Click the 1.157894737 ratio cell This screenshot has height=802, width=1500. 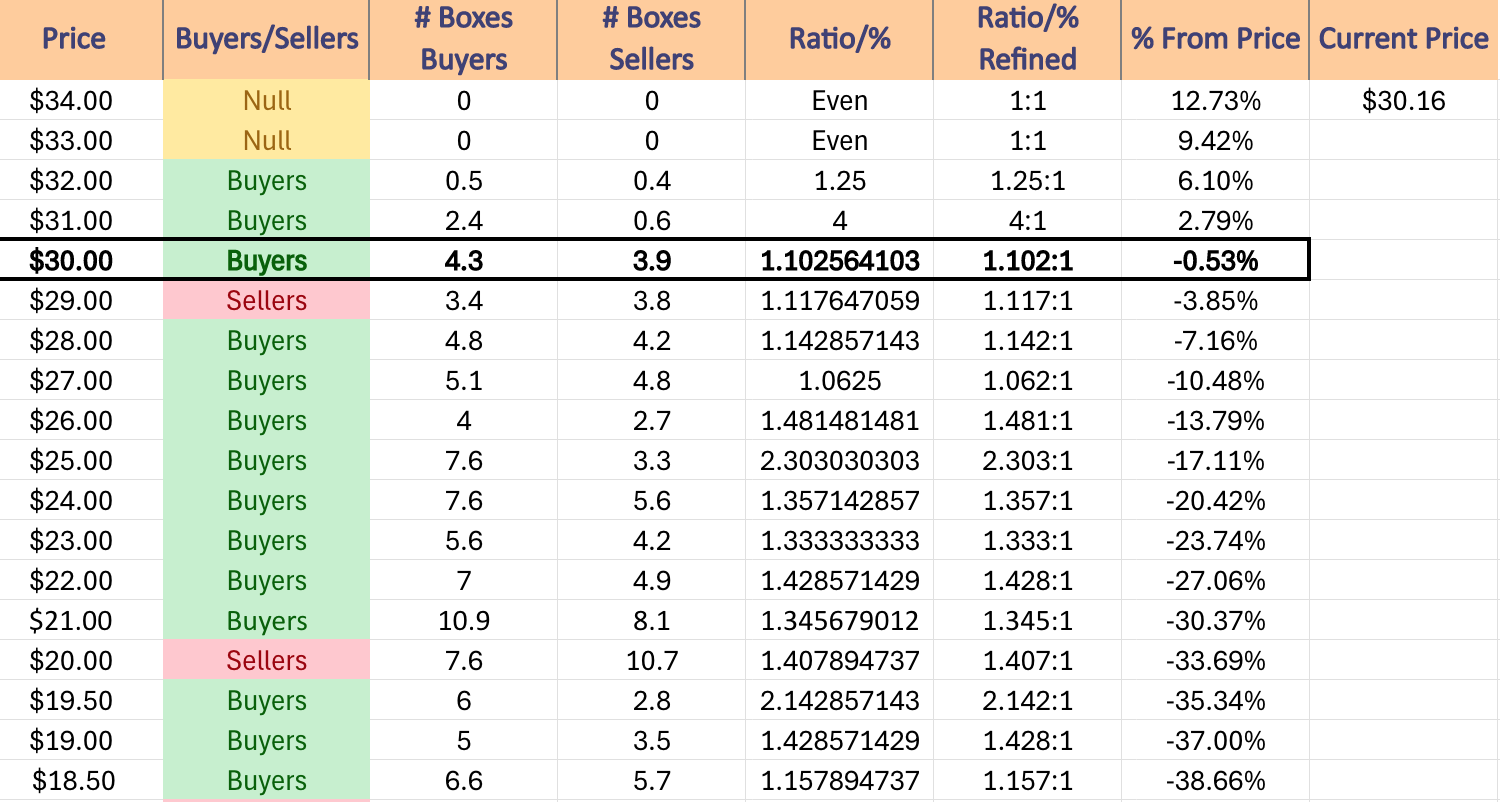(839, 780)
